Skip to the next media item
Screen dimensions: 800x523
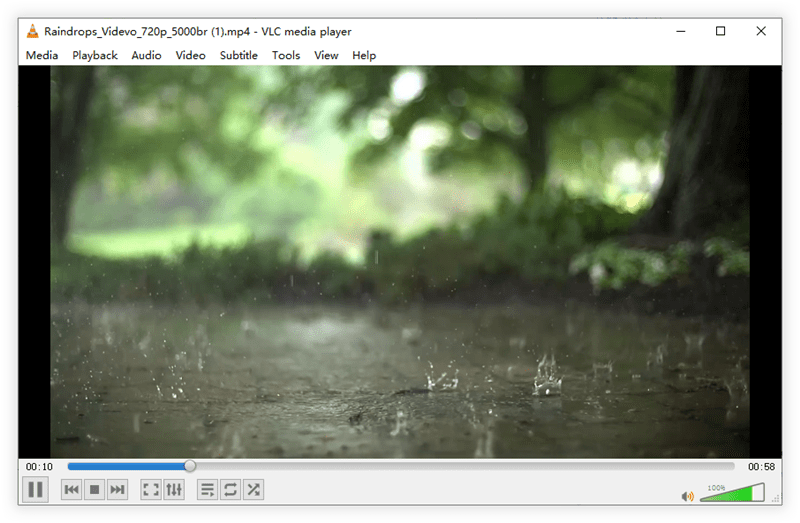tap(117, 489)
